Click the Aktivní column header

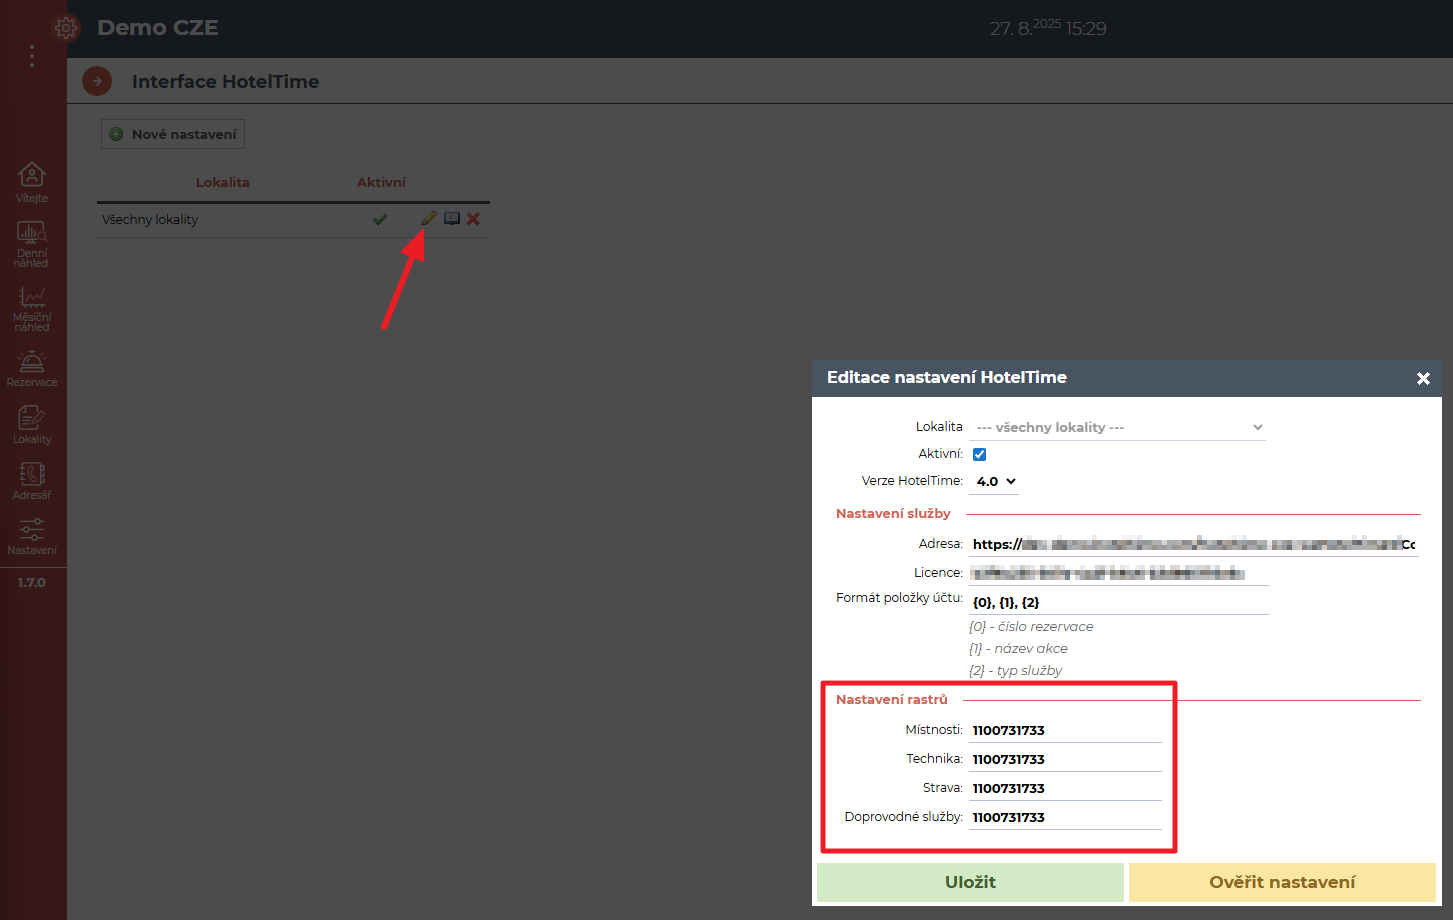(x=381, y=182)
